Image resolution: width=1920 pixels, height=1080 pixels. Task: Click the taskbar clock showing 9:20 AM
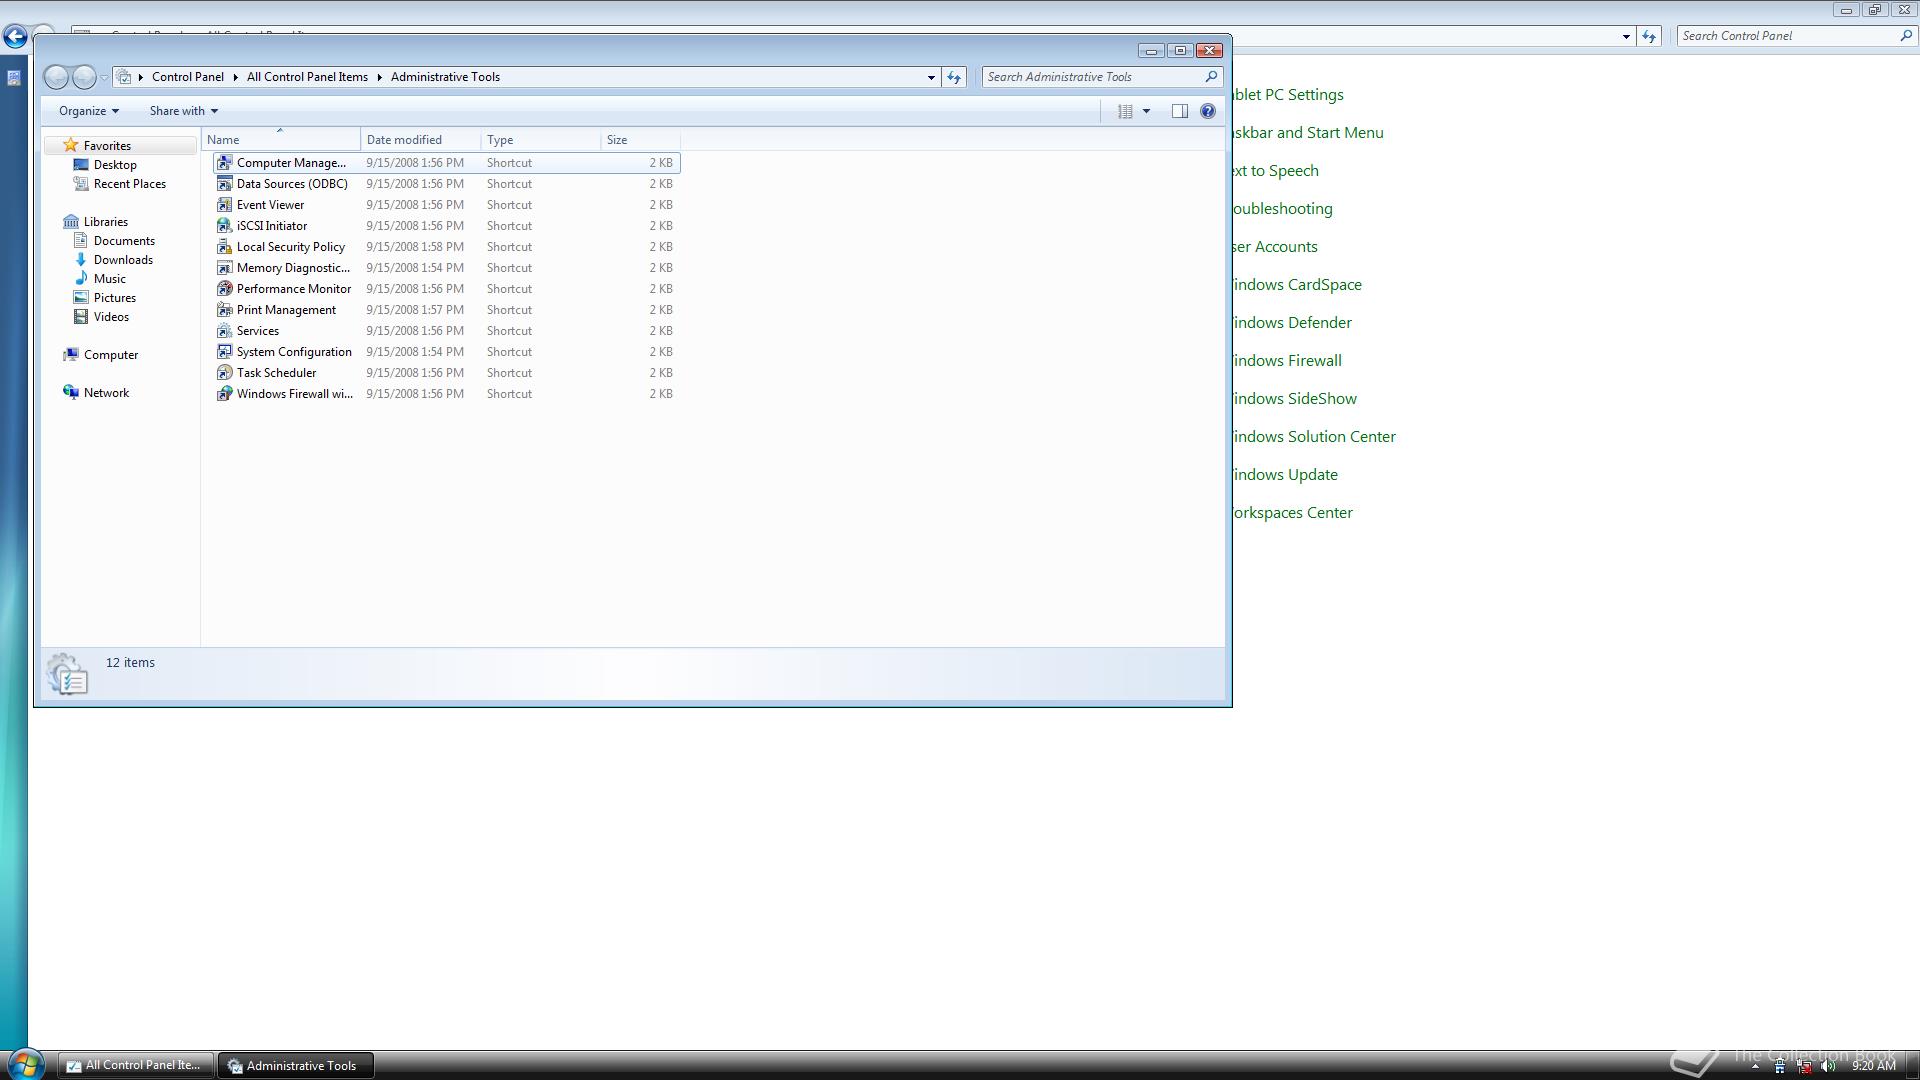(x=1873, y=1066)
